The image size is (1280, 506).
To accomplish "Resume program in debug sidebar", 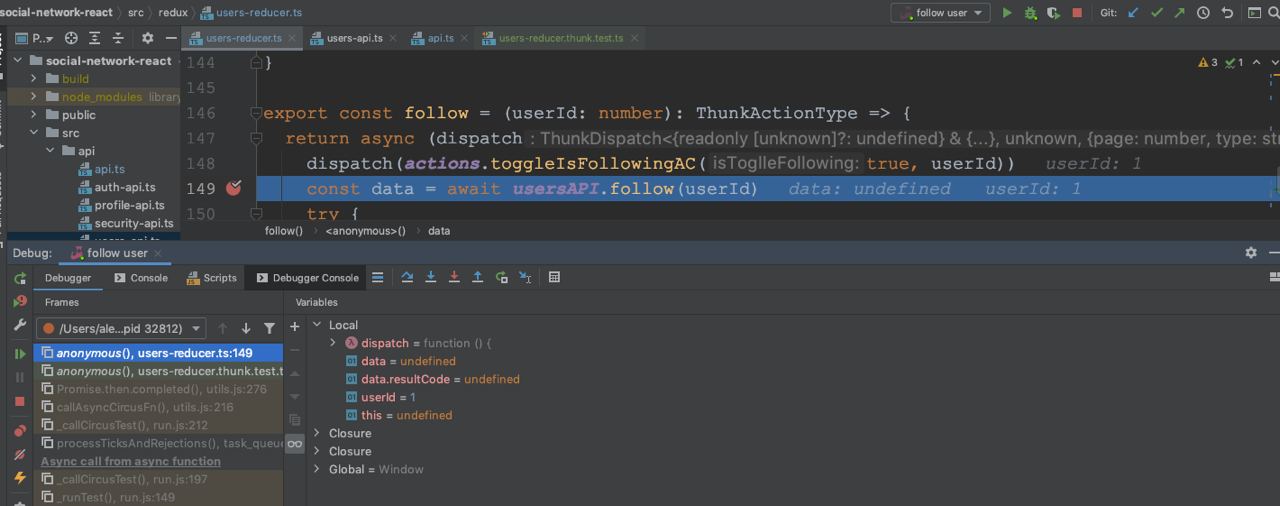I will tap(19, 354).
